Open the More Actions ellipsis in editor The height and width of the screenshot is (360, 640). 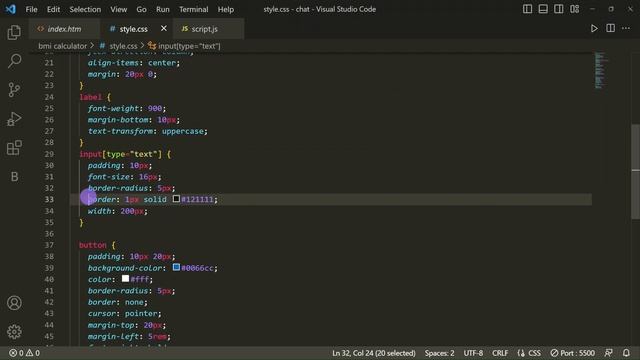pos(626,29)
